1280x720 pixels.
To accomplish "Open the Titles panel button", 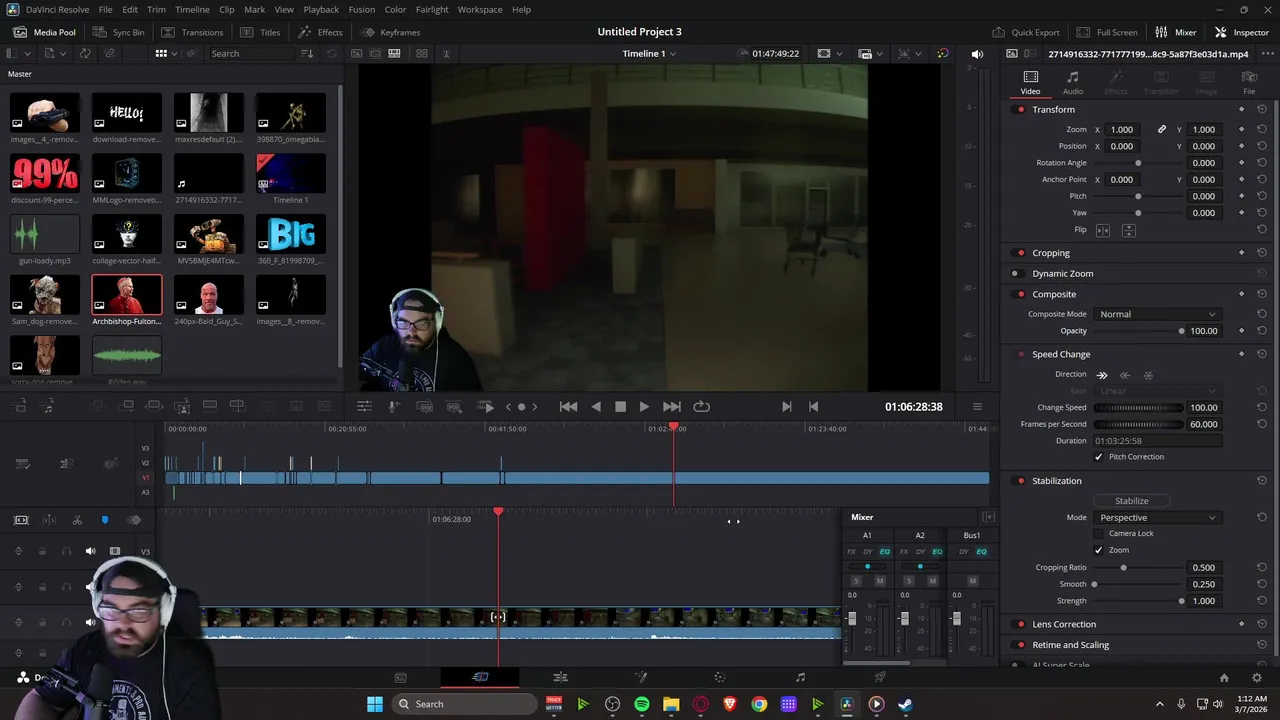I will (260, 32).
